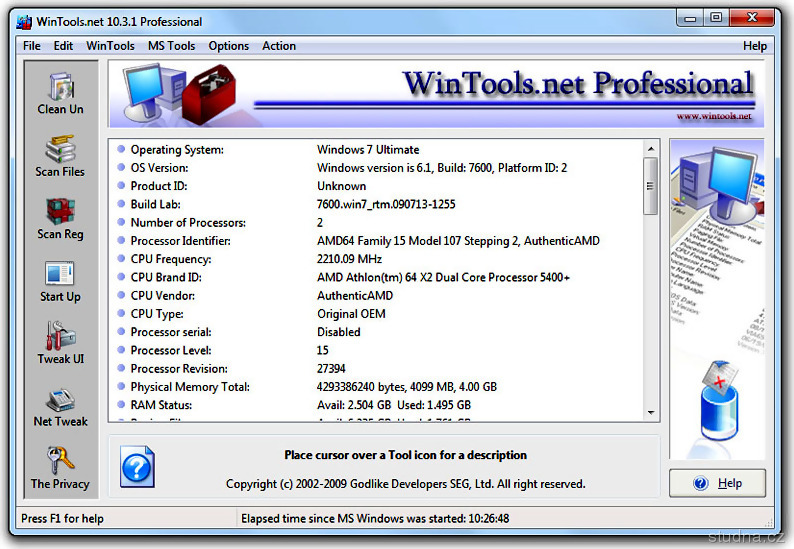Open the Start Up manager icon

point(60,275)
